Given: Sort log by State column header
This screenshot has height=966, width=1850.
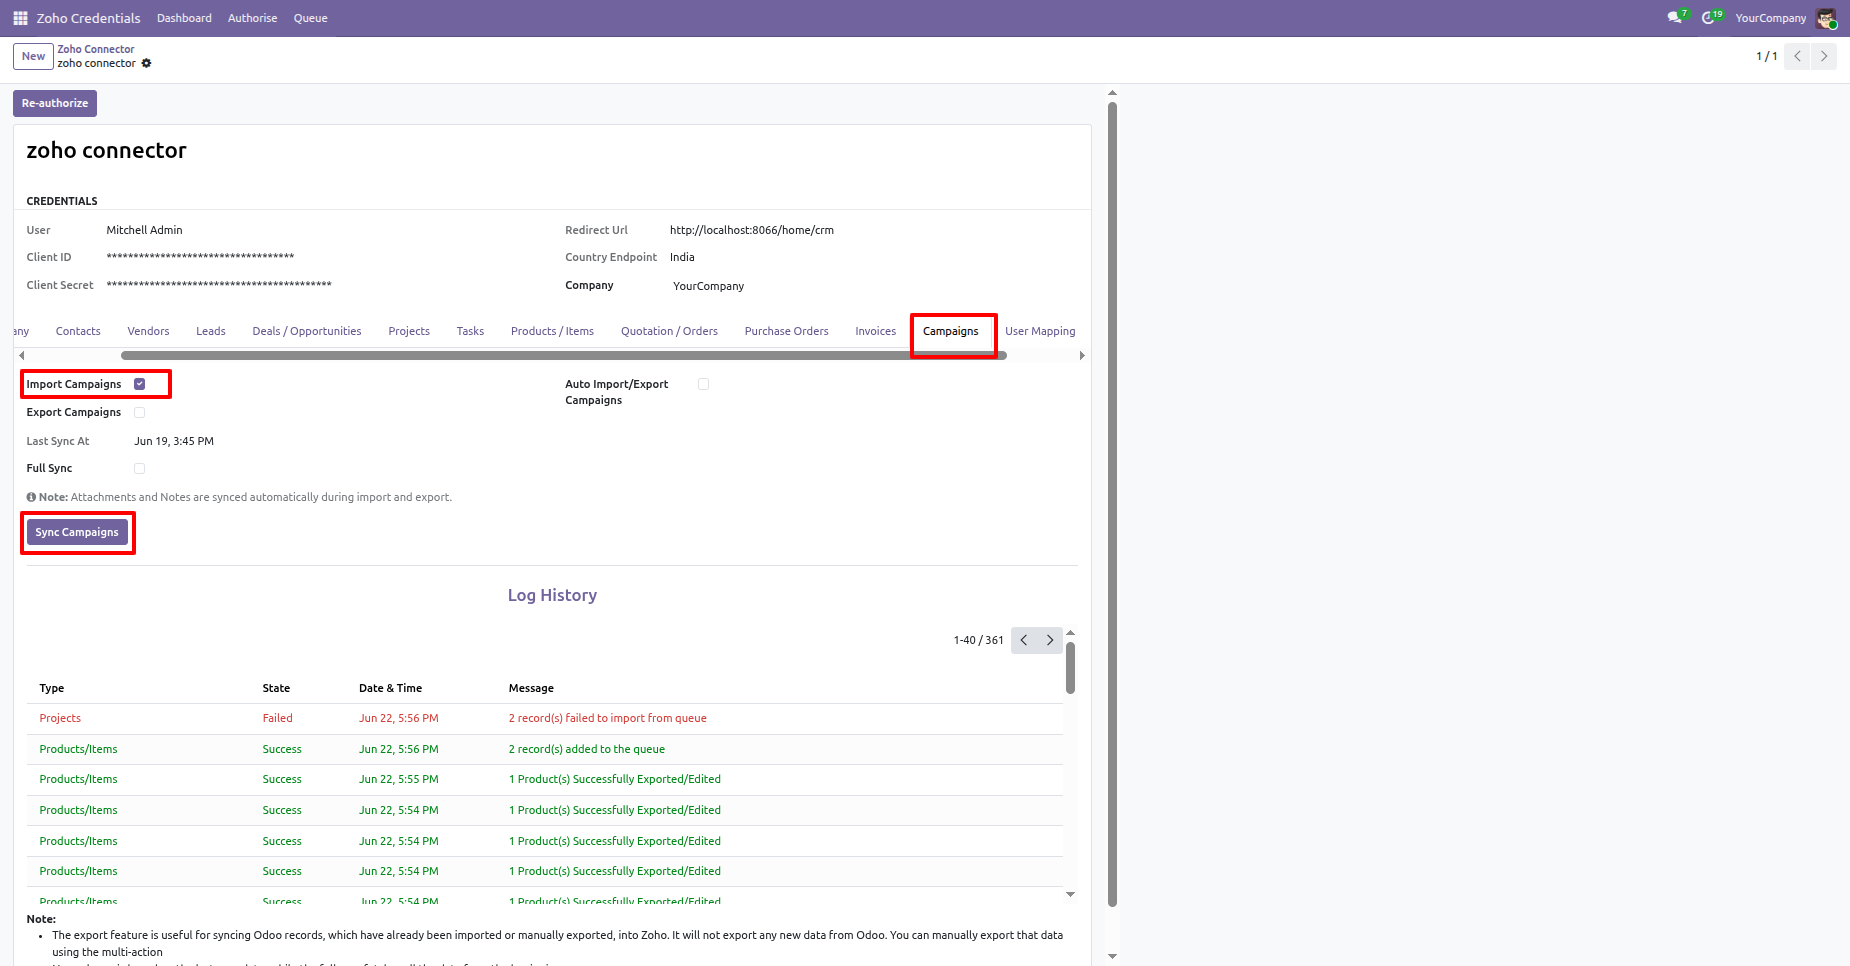Looking at the screenshot, I should tap(276, 688).
